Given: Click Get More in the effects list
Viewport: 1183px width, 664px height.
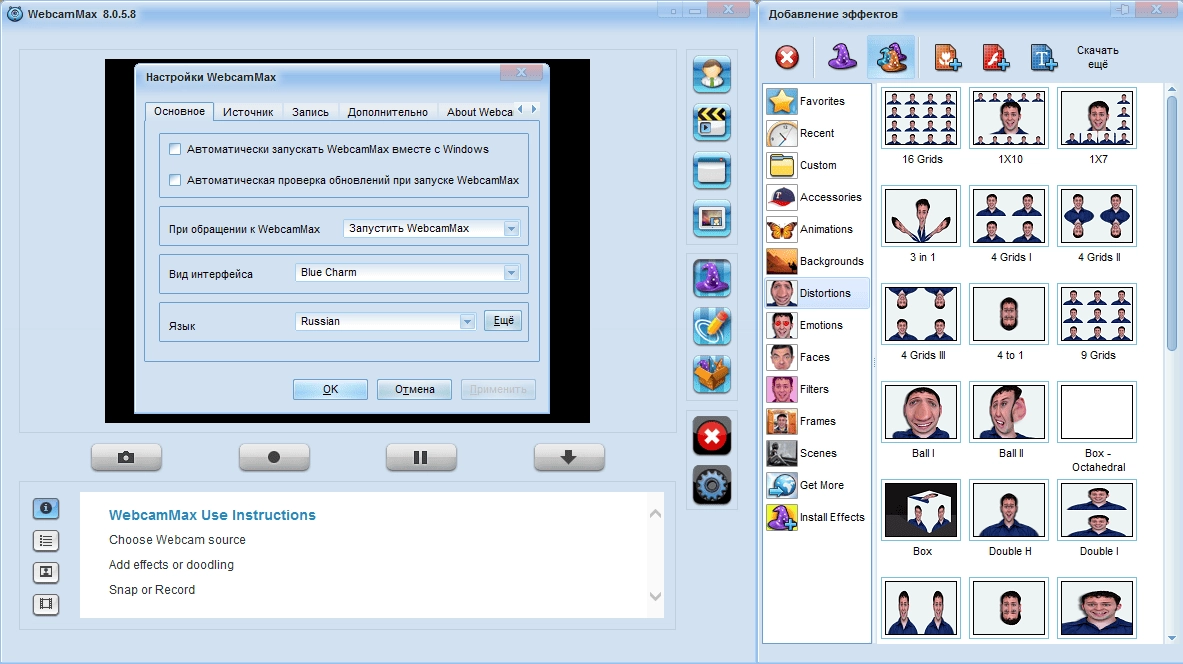Looking at the screenshot, I should pyautogui.click(x=816, y=485).
